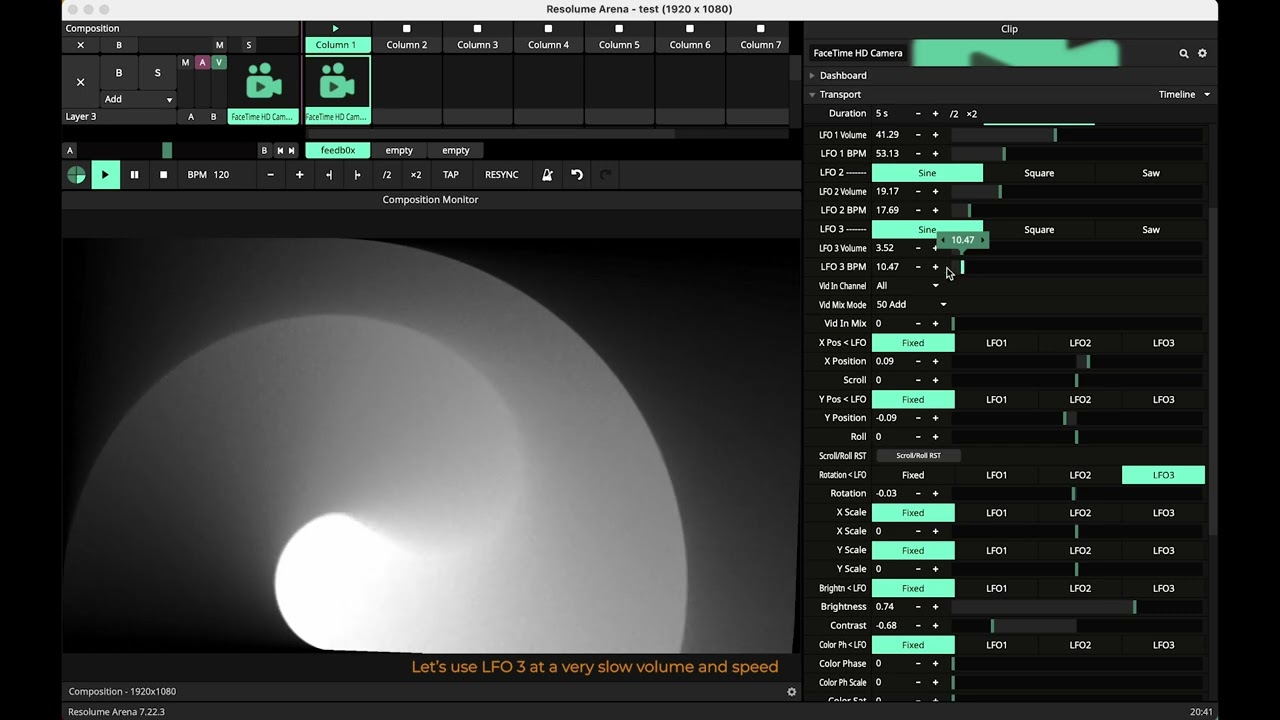Select the Column 7 header
The width and height of the screenshot is (1280, 720).
(x=761, y=45)
